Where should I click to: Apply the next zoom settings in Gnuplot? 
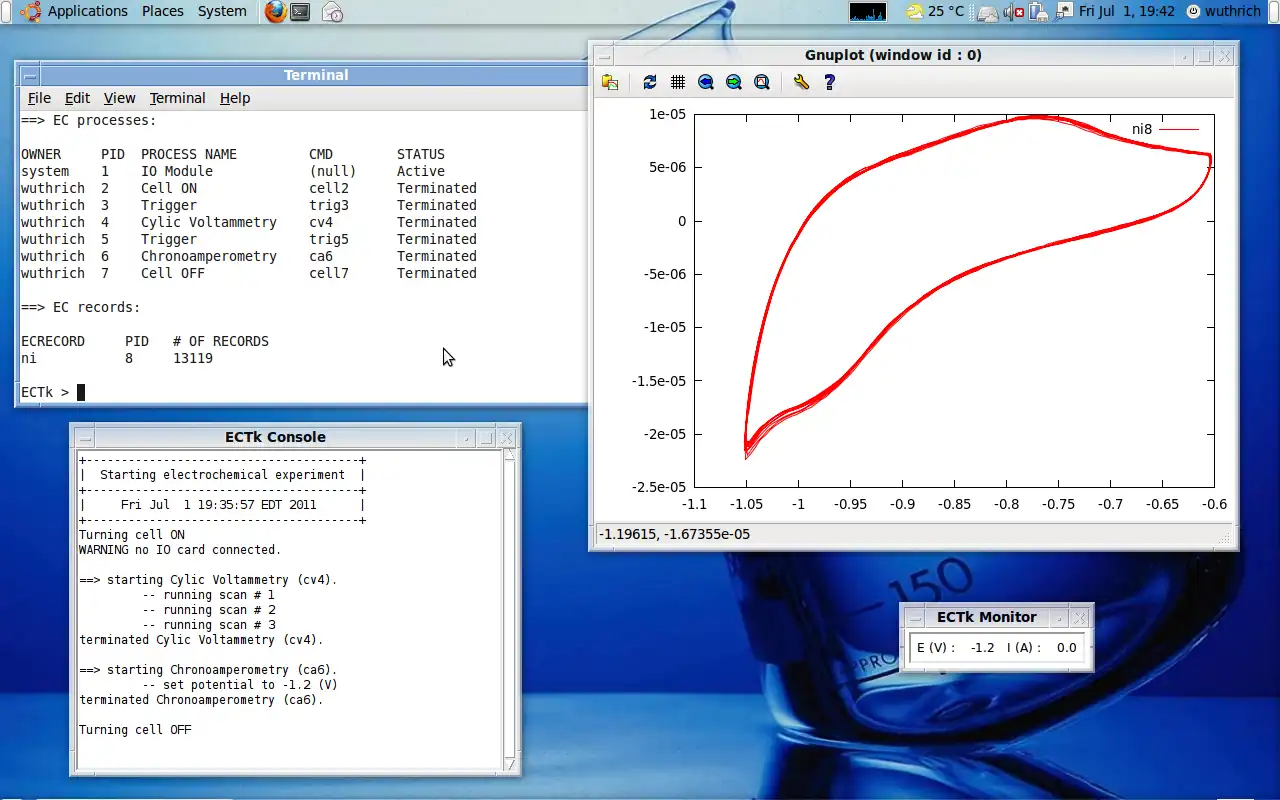coord(734,83)
